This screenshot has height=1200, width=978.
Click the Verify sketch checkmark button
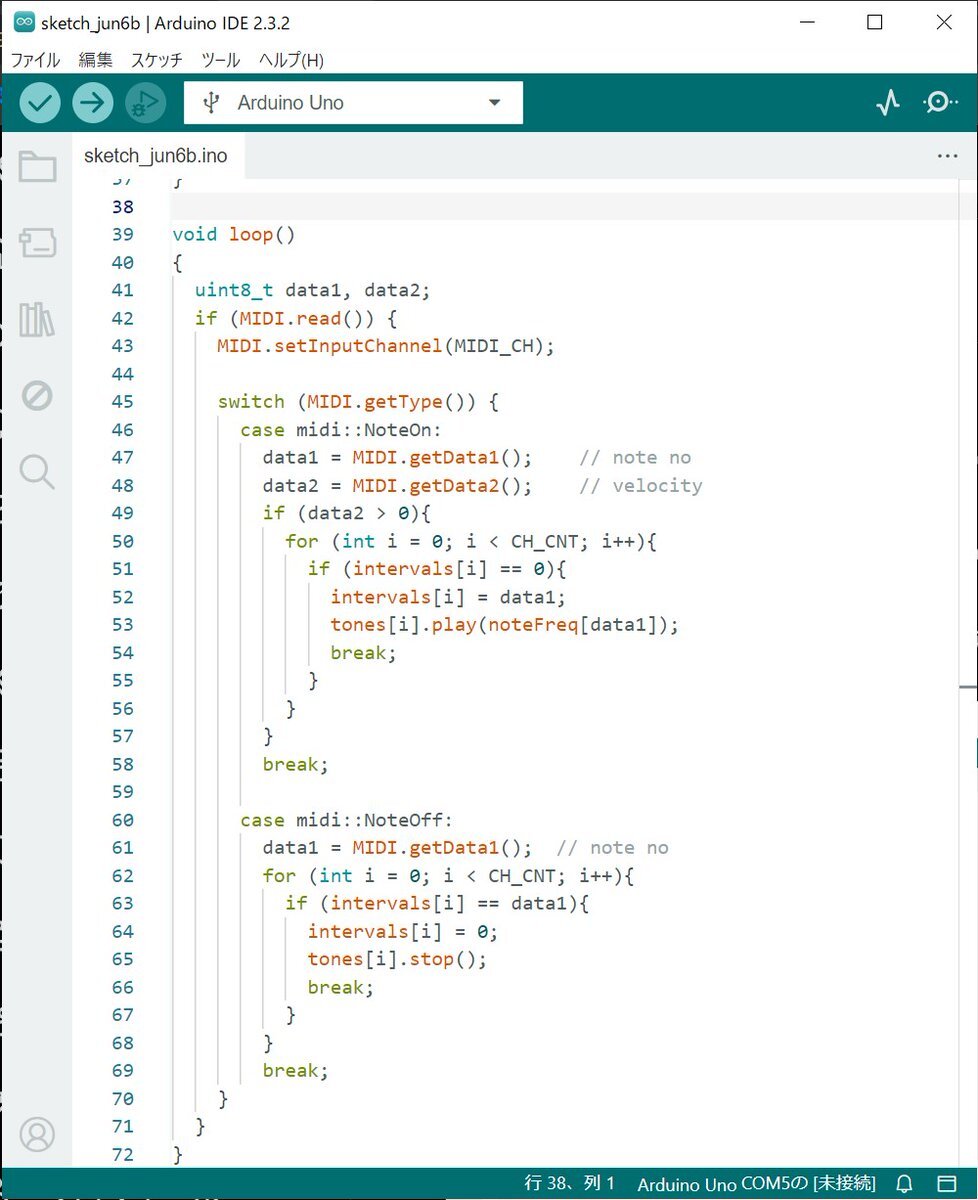[x=40, y=102]
